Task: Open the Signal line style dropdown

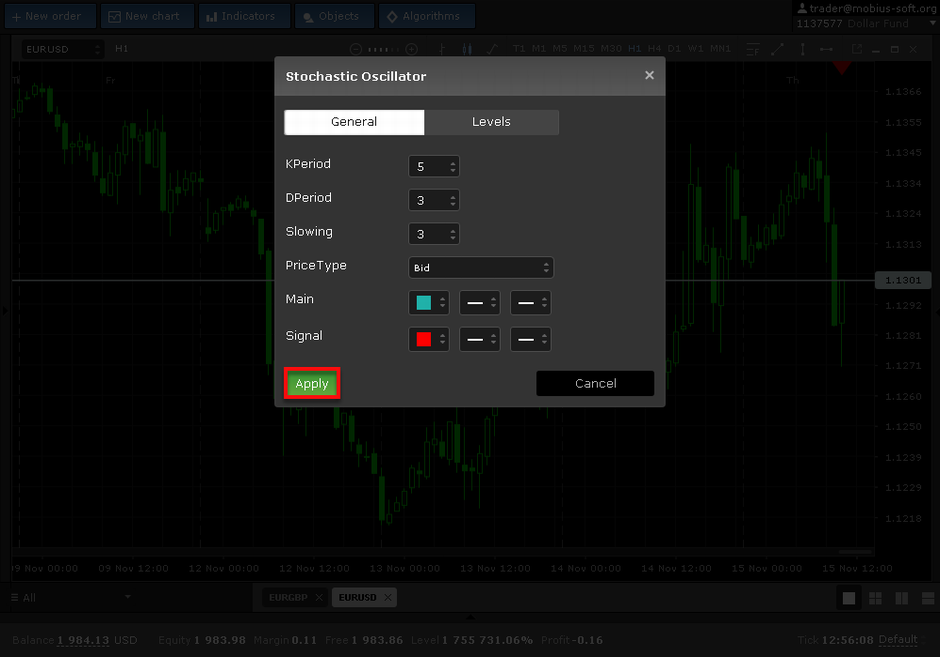Action: click(x=480, y=339)
